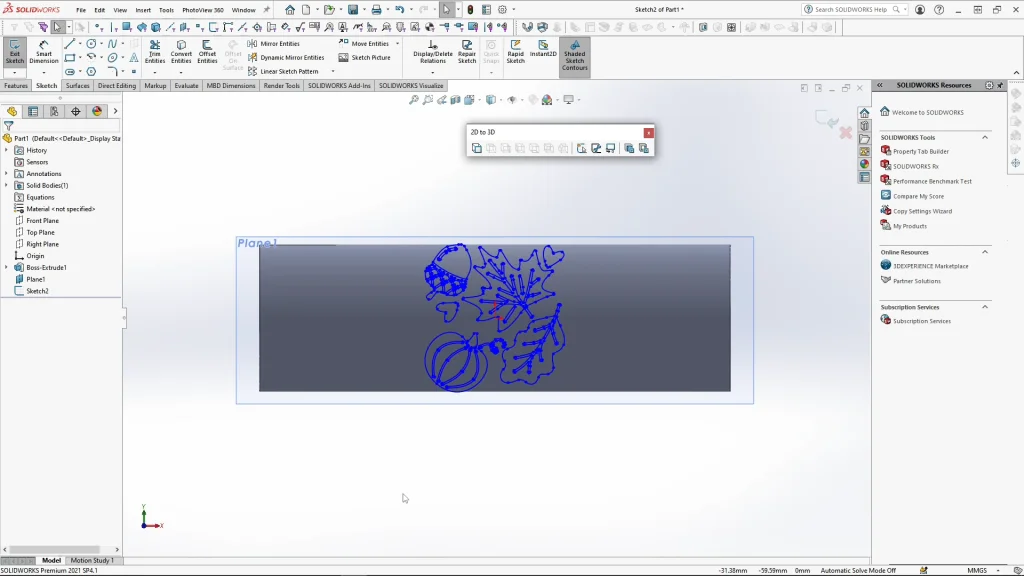Cancel sketch with red X corner icon
Viewport: 1024px width, 576px height.
coord(846,133)
